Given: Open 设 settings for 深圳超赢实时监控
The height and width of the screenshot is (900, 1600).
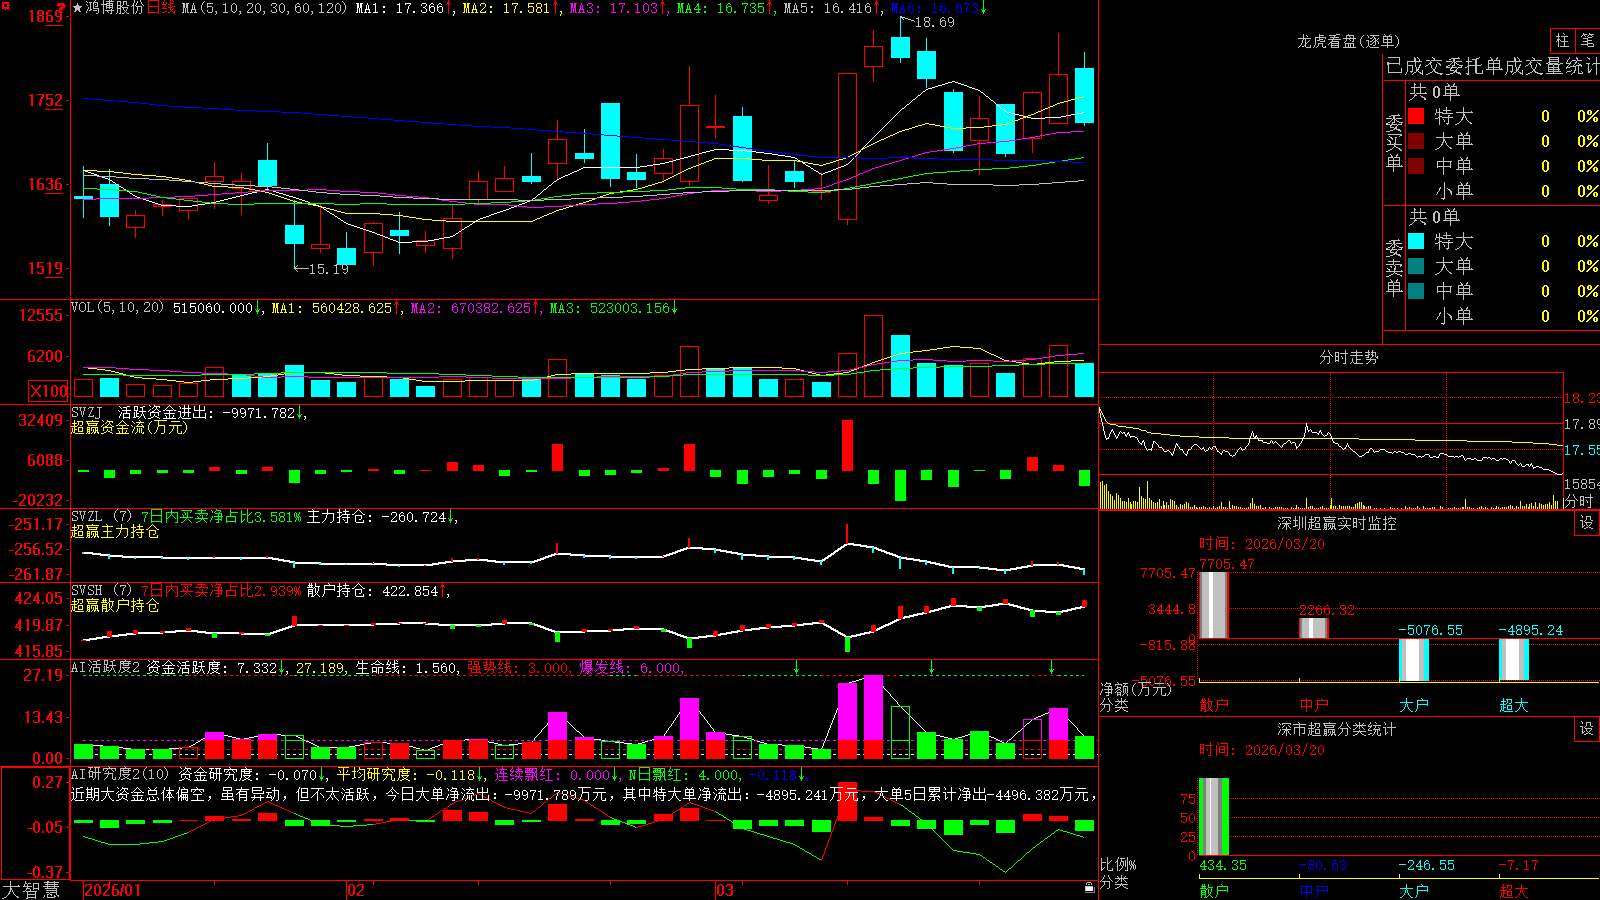Looking at the screenshot, I should [x=1587, y=523].
